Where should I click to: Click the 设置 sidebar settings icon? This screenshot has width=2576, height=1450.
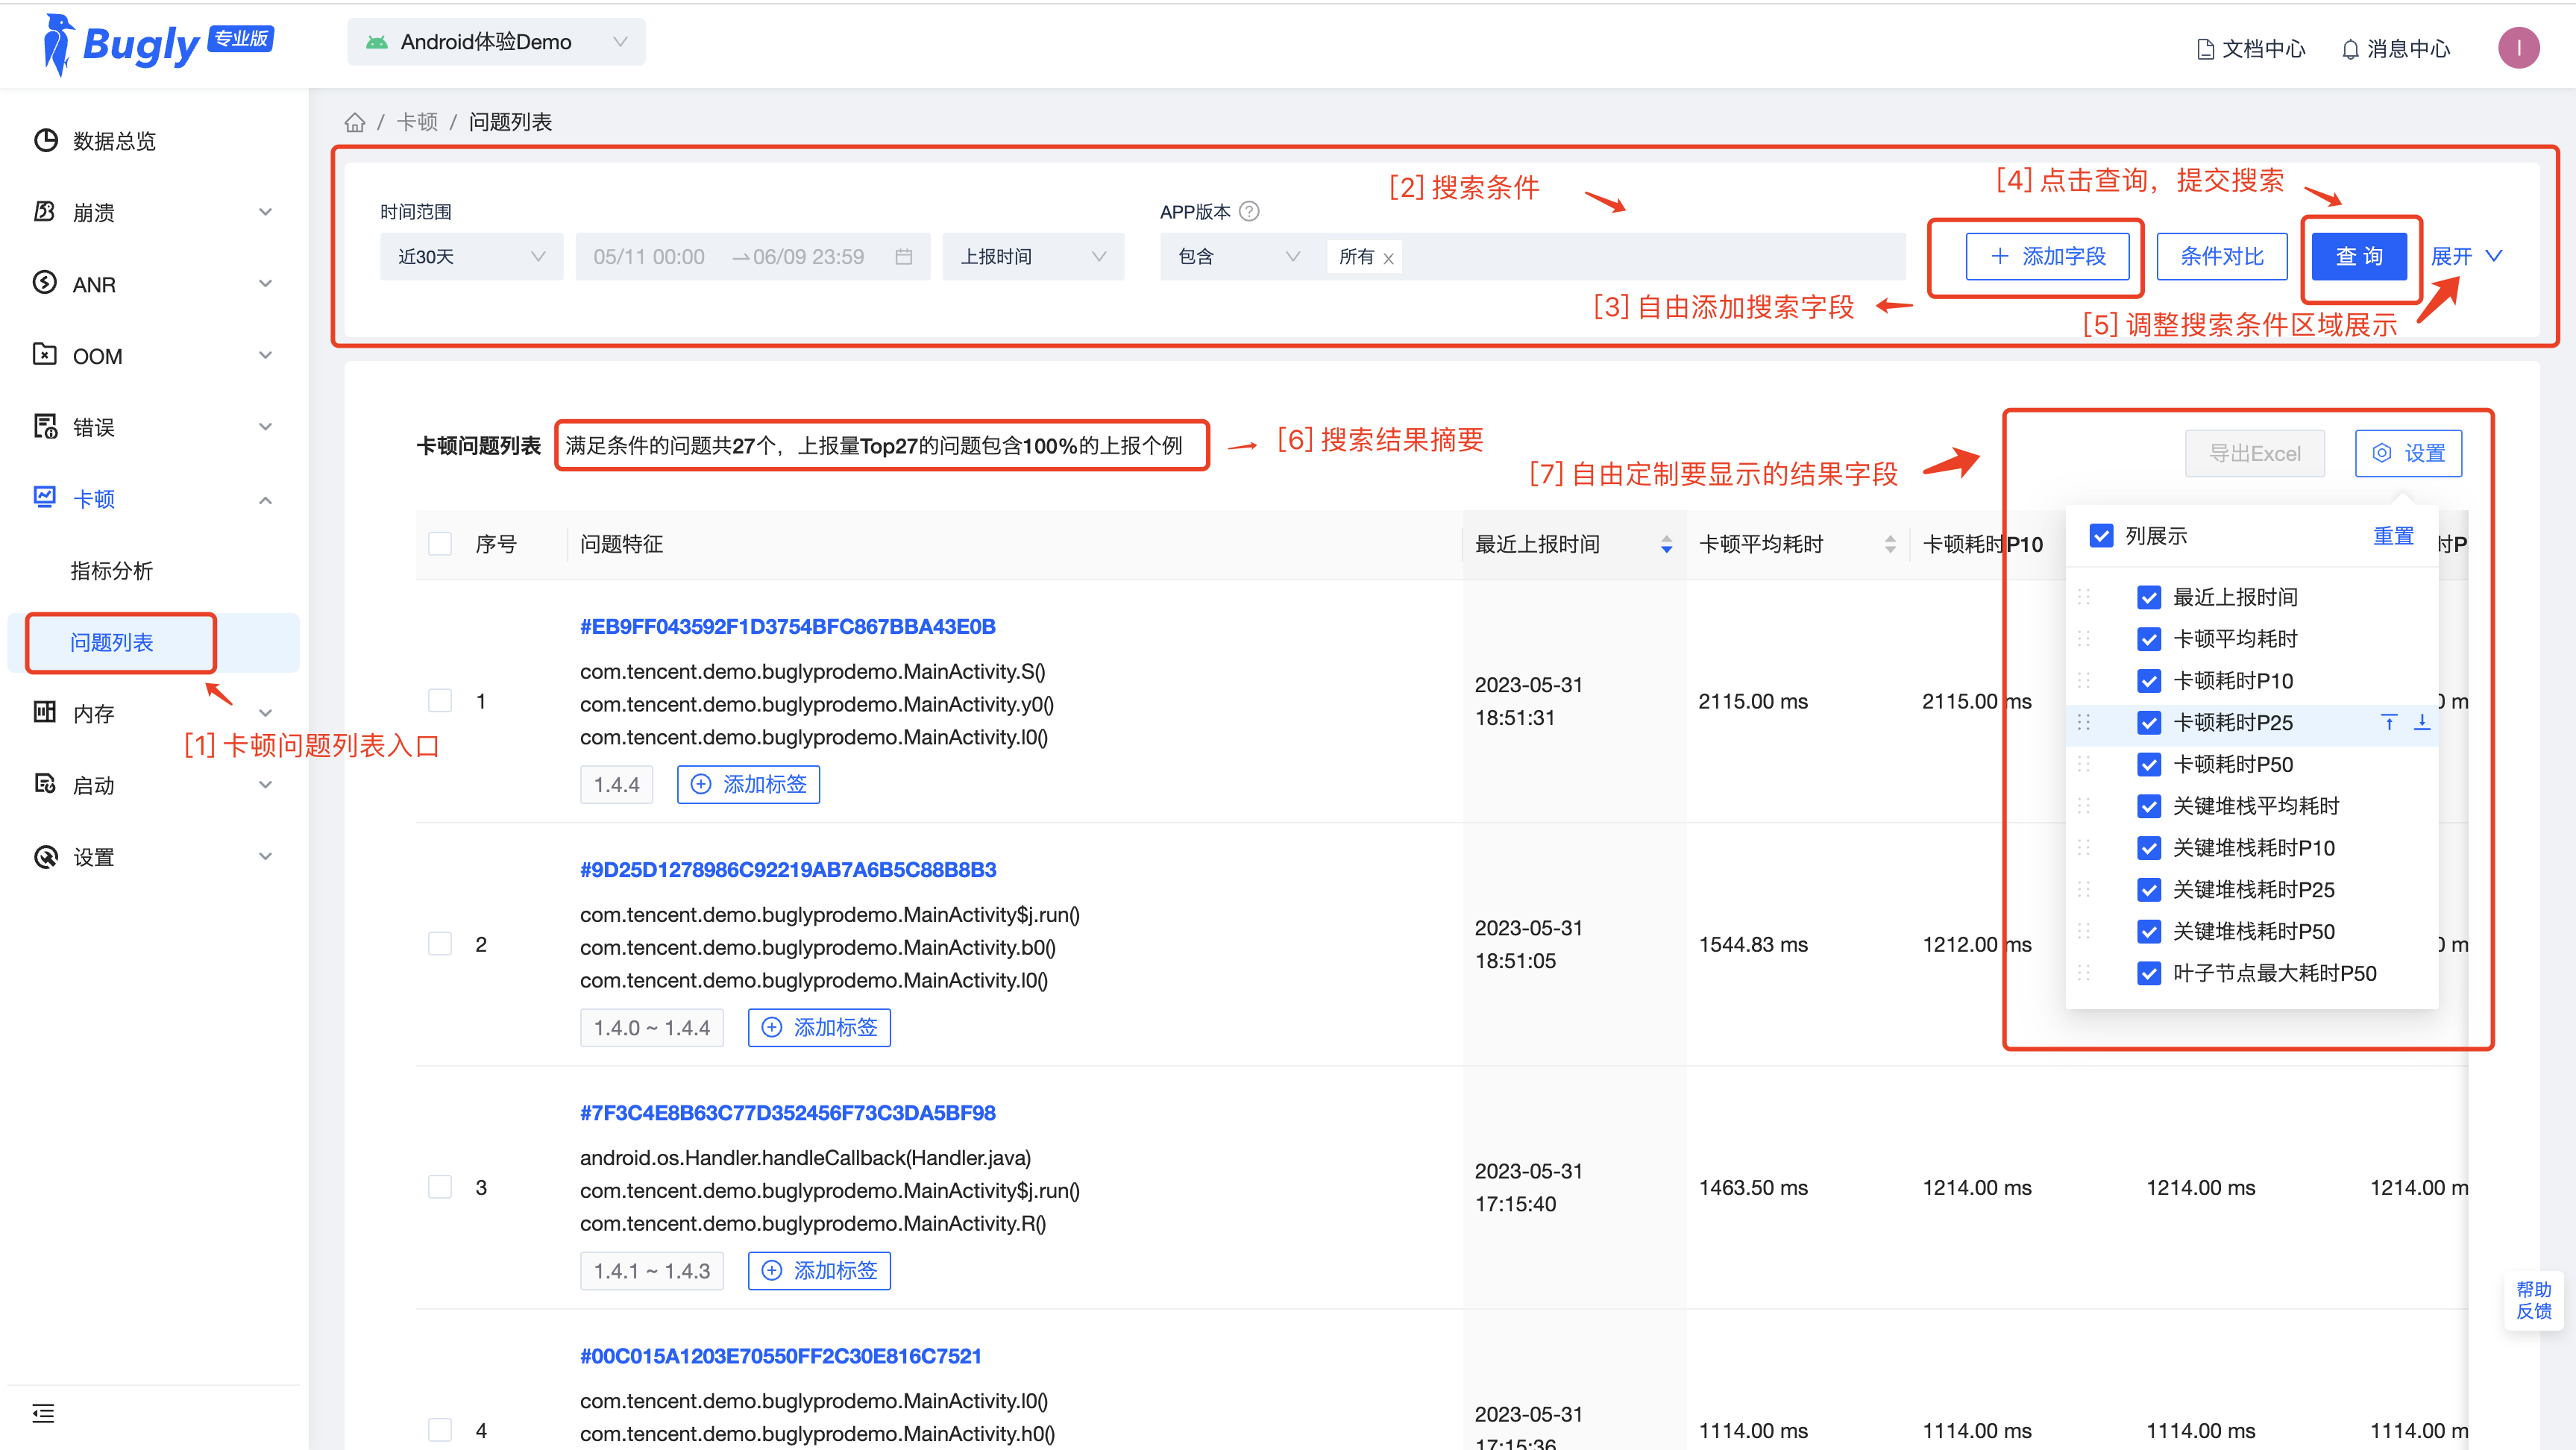(45, 857)
